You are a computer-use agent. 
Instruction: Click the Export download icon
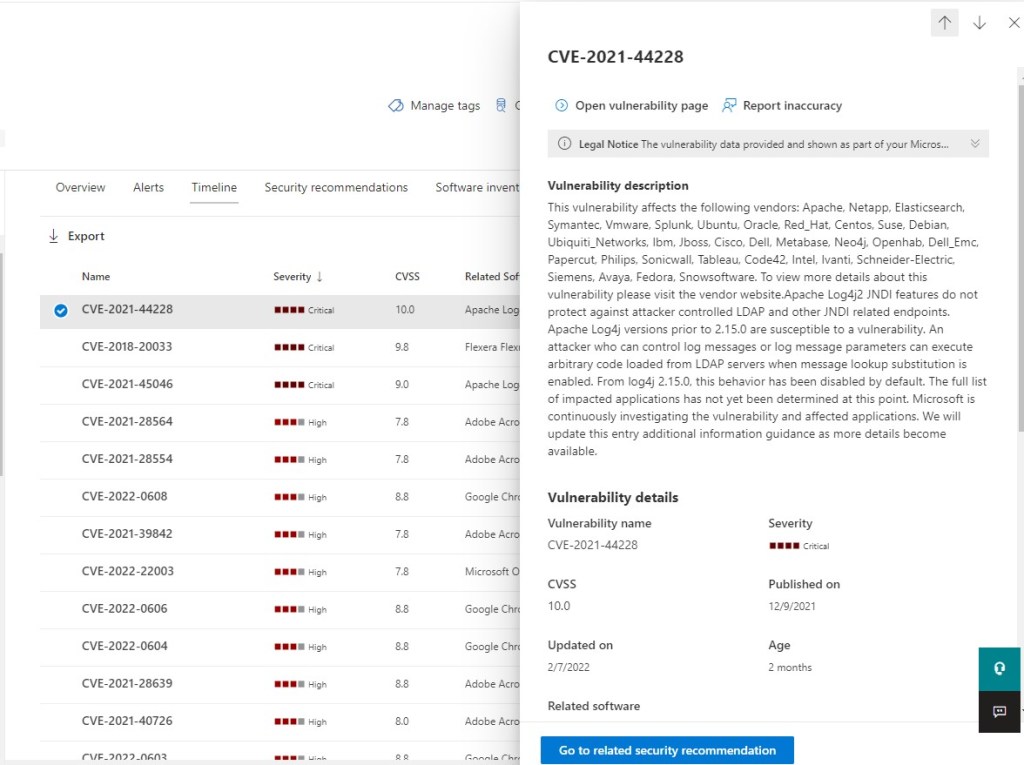pyautogui.click(x=54, y=237)
